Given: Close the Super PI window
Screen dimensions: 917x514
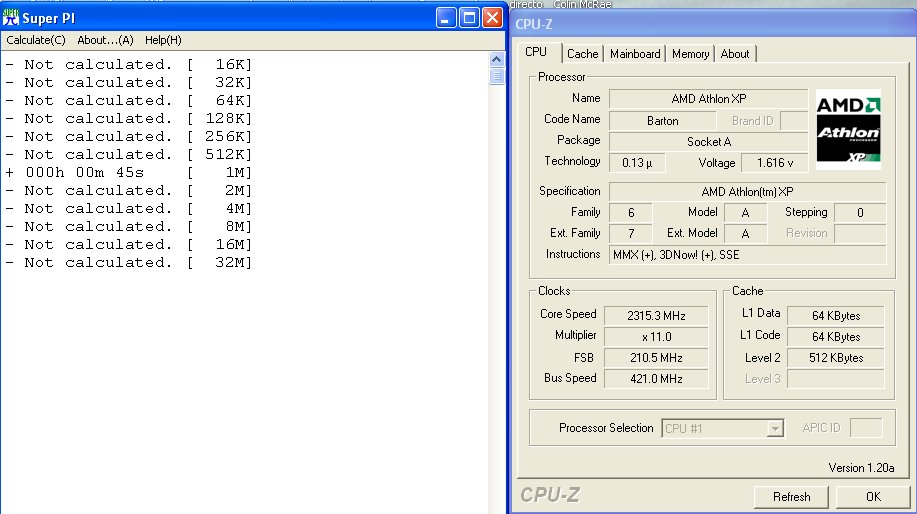Looking at the screenshot, I should [491, 18].
